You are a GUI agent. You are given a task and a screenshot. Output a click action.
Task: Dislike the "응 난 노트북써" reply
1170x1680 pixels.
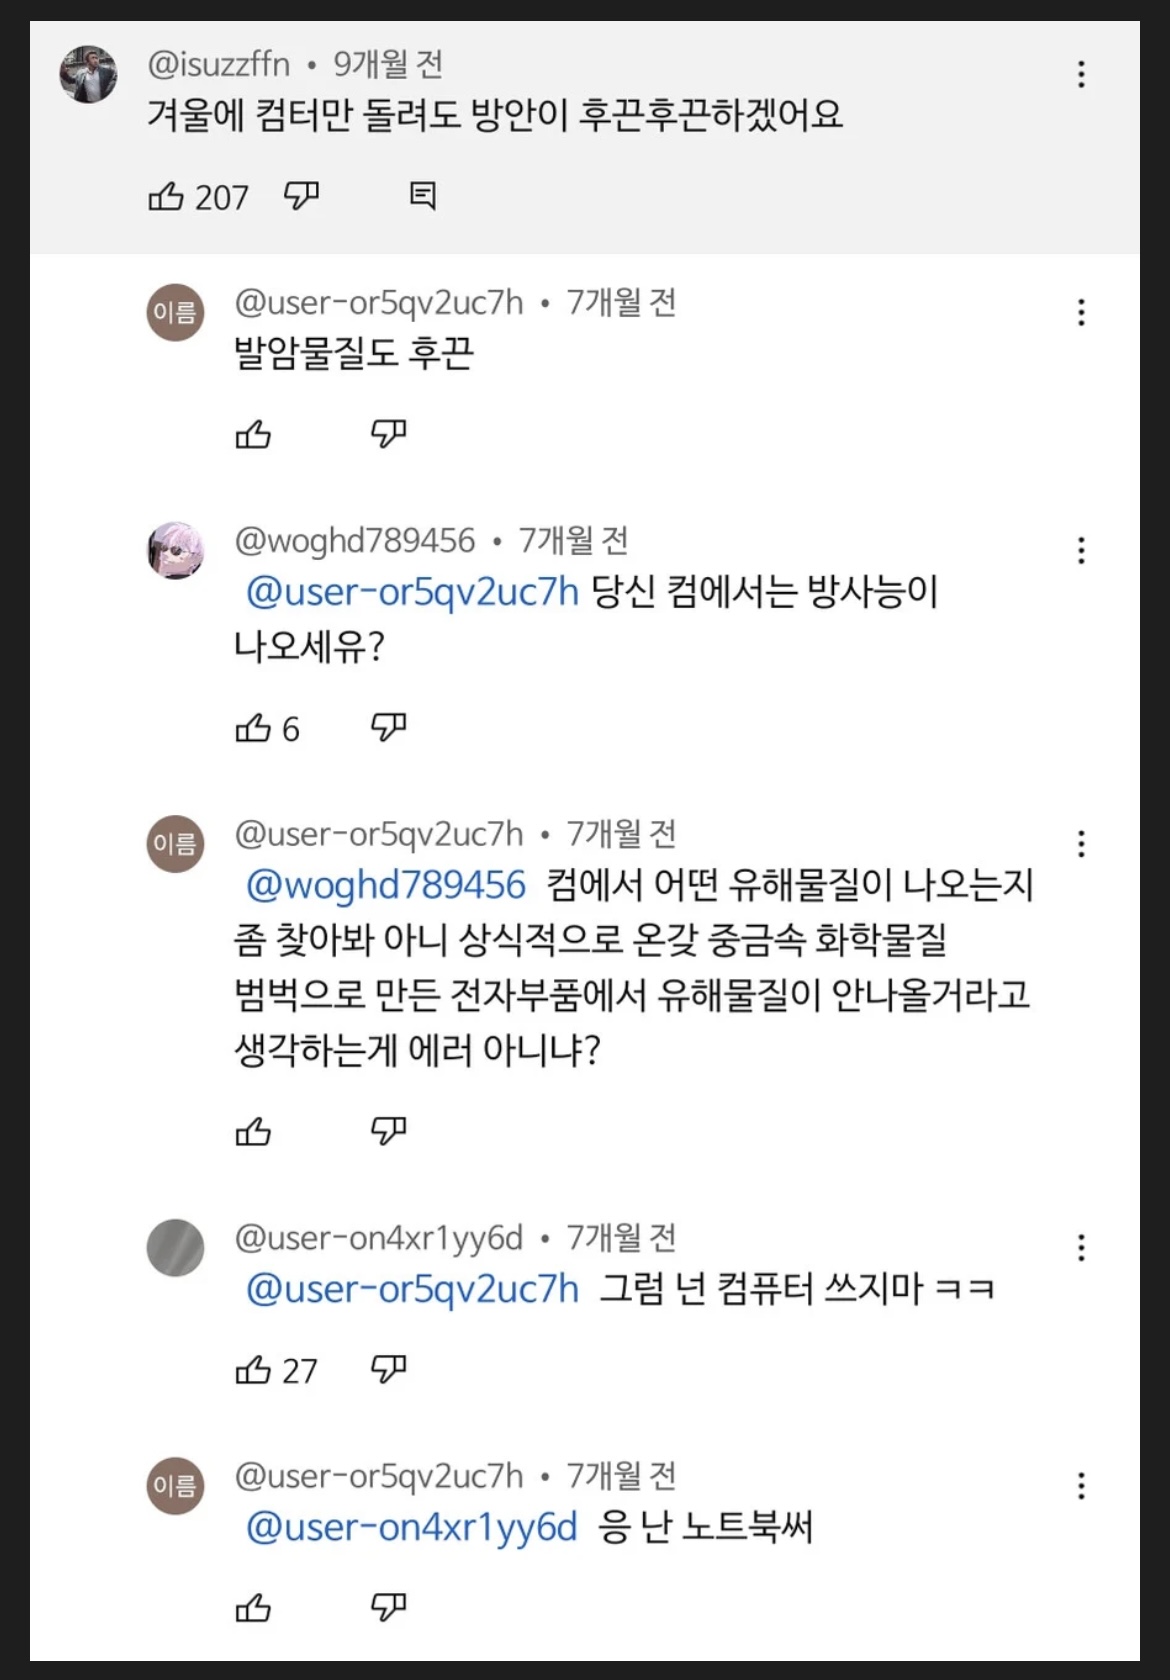388,1607
